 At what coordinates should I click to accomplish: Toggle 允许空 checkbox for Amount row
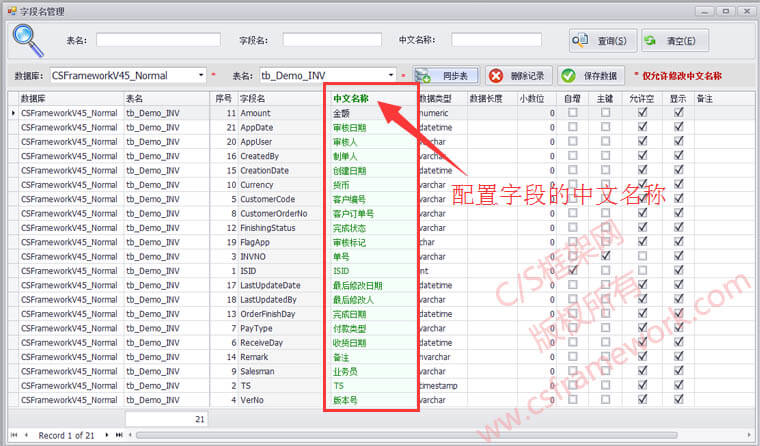point(642,113)
